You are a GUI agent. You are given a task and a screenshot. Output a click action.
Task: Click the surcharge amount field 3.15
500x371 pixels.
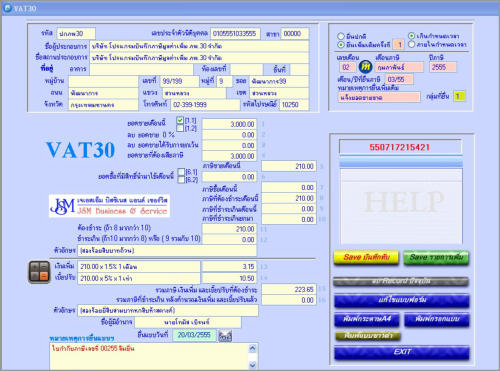tap(229, 267)
